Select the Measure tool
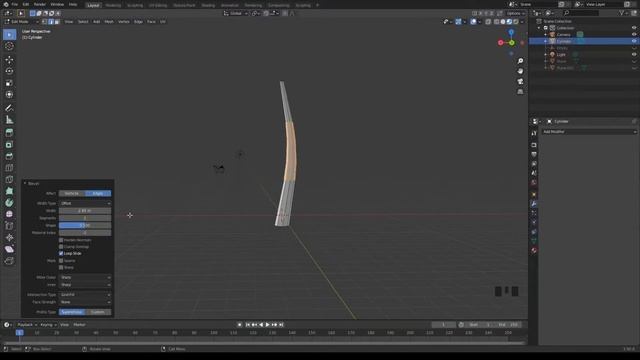 (9, 120)
